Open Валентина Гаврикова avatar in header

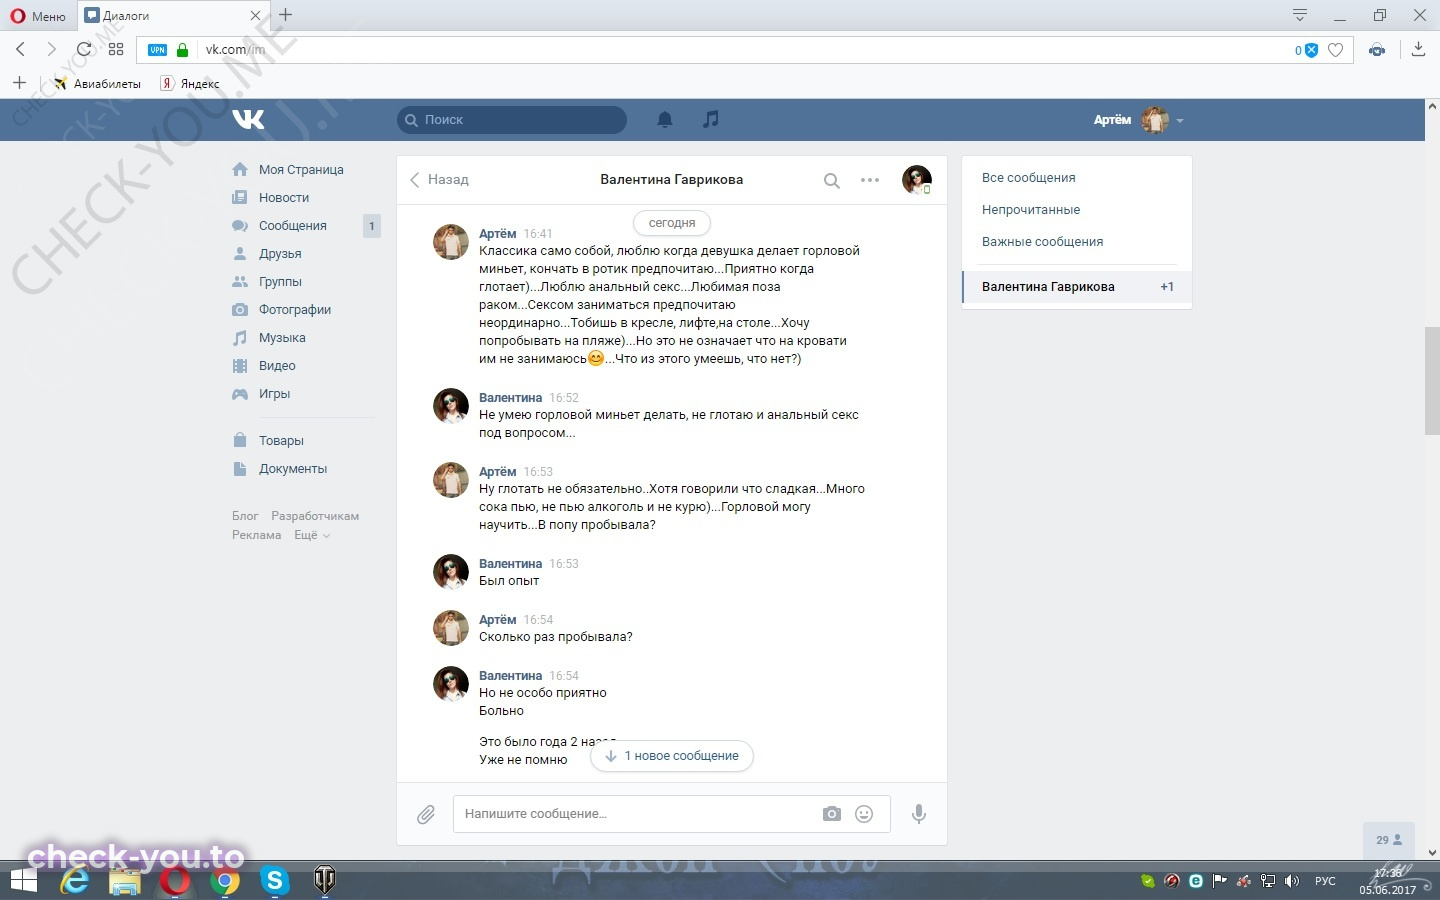(x=916, y=180)
